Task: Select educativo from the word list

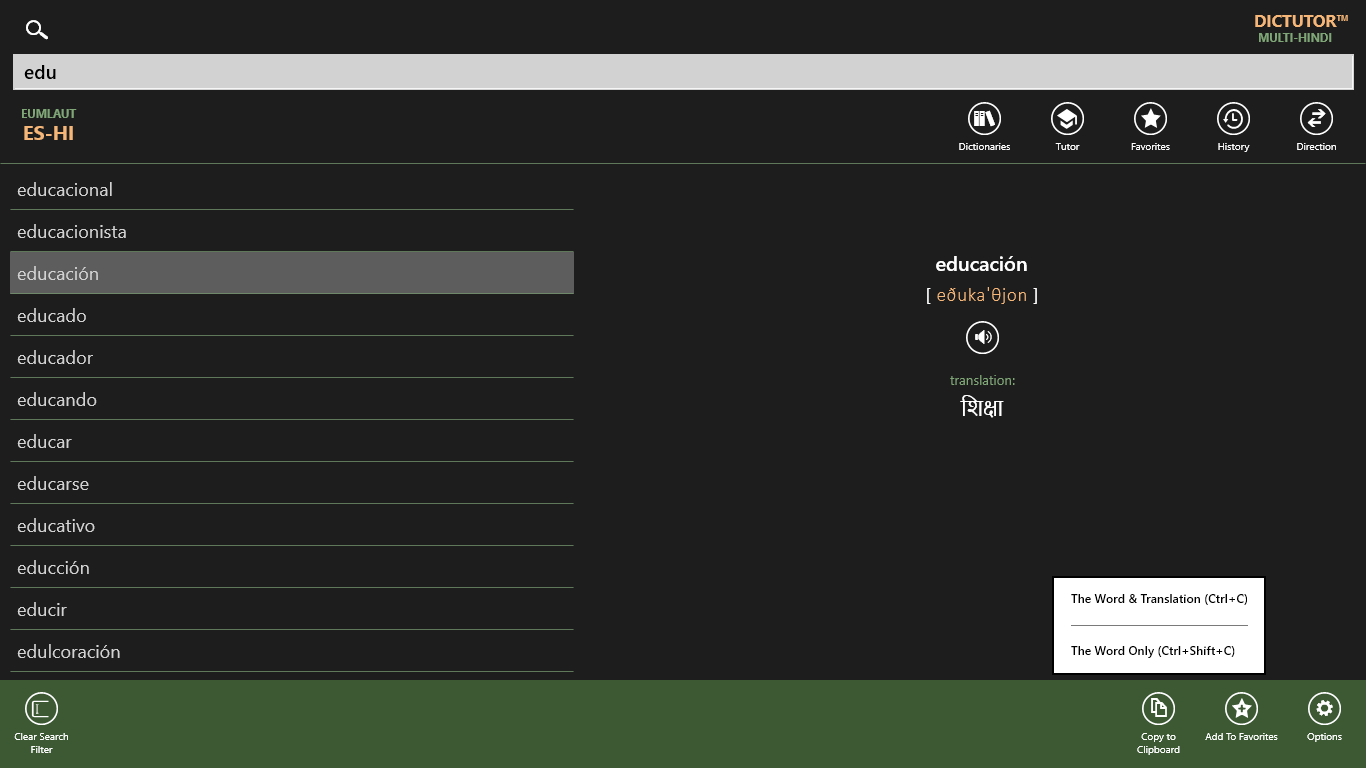Action: (292, 526)
